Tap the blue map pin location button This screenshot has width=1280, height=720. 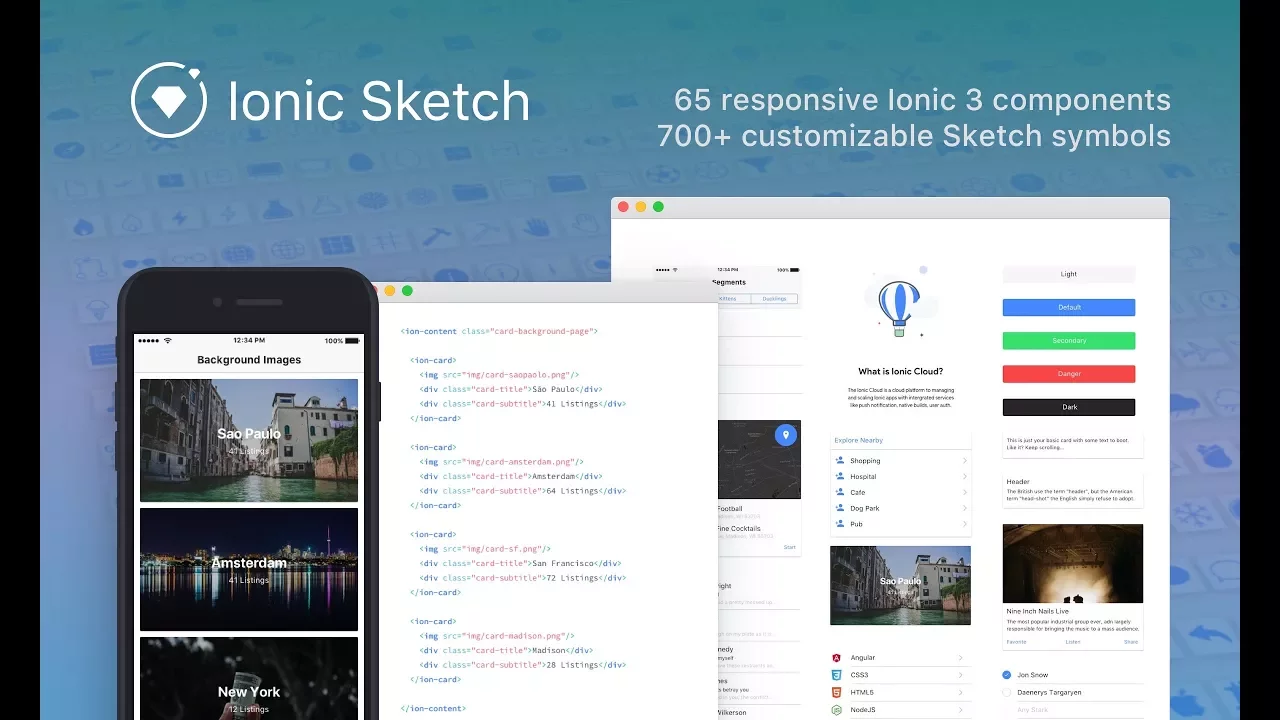coord(786,435)
